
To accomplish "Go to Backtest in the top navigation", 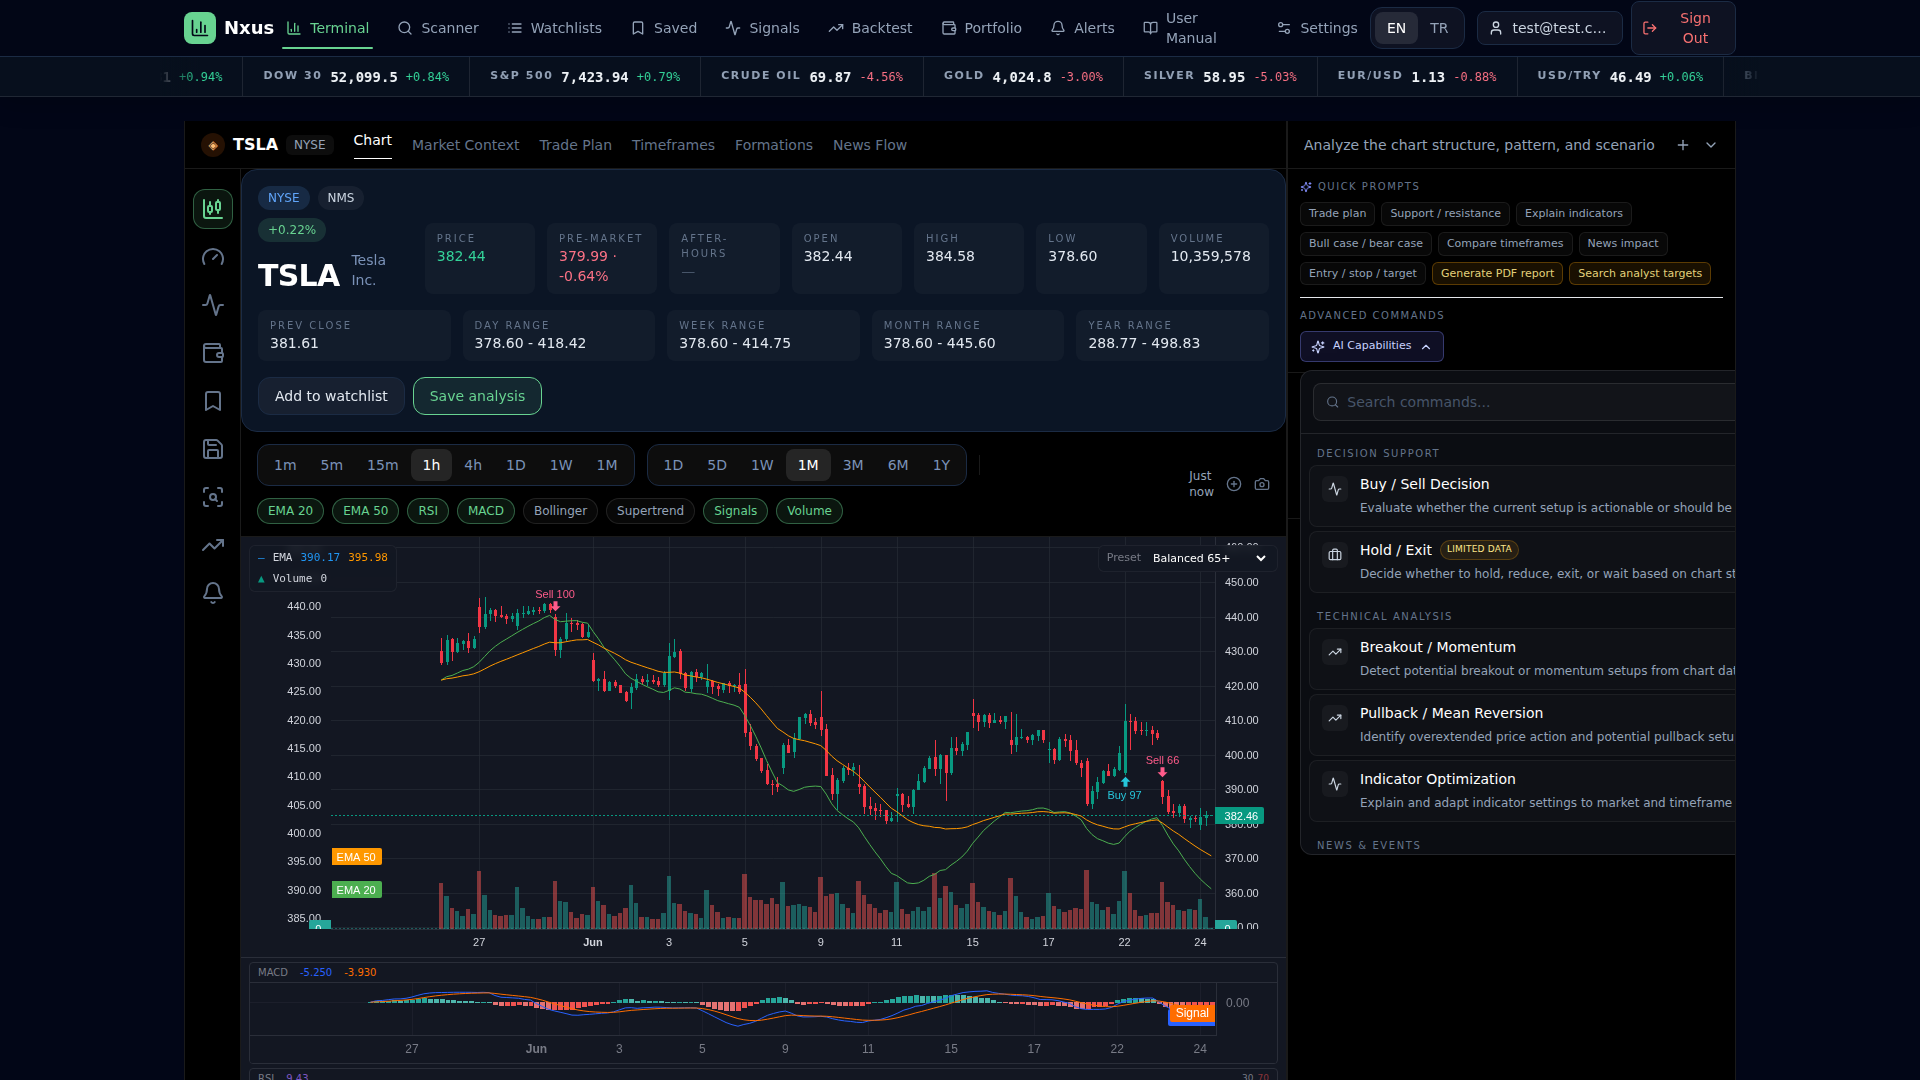I will click(871, 28).
